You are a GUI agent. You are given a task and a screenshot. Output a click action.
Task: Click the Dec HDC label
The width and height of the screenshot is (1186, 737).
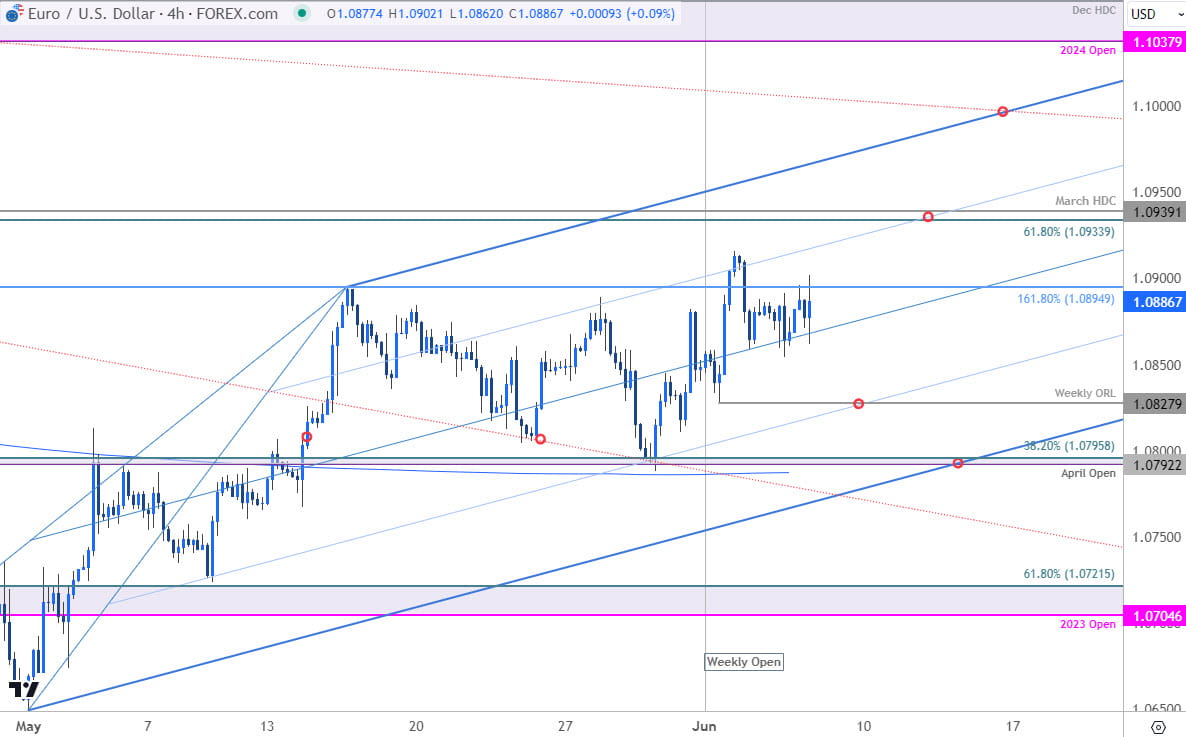tap(1094, 11)
